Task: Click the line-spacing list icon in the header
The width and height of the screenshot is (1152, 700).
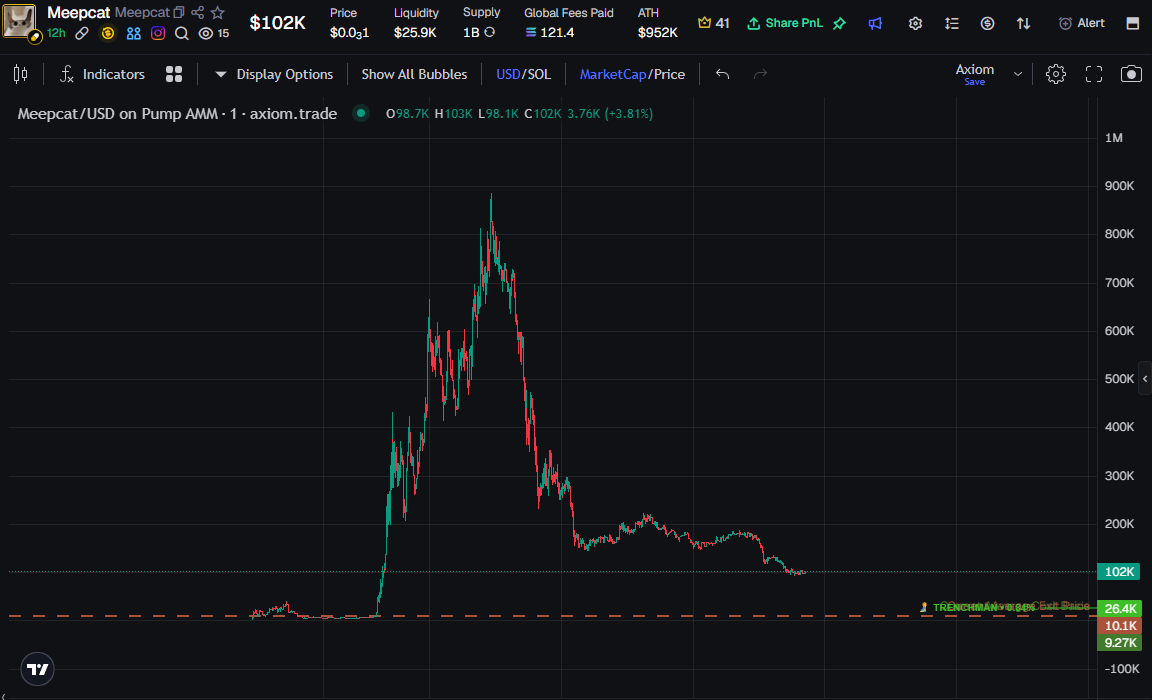Action: [951, 24]
